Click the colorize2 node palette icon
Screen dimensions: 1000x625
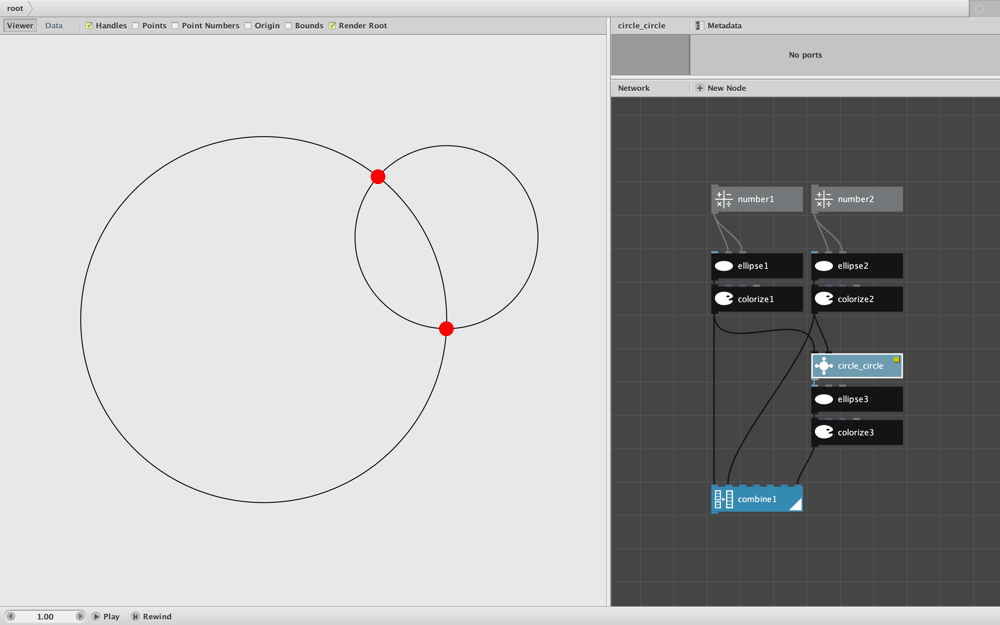(x=824, y=299)
